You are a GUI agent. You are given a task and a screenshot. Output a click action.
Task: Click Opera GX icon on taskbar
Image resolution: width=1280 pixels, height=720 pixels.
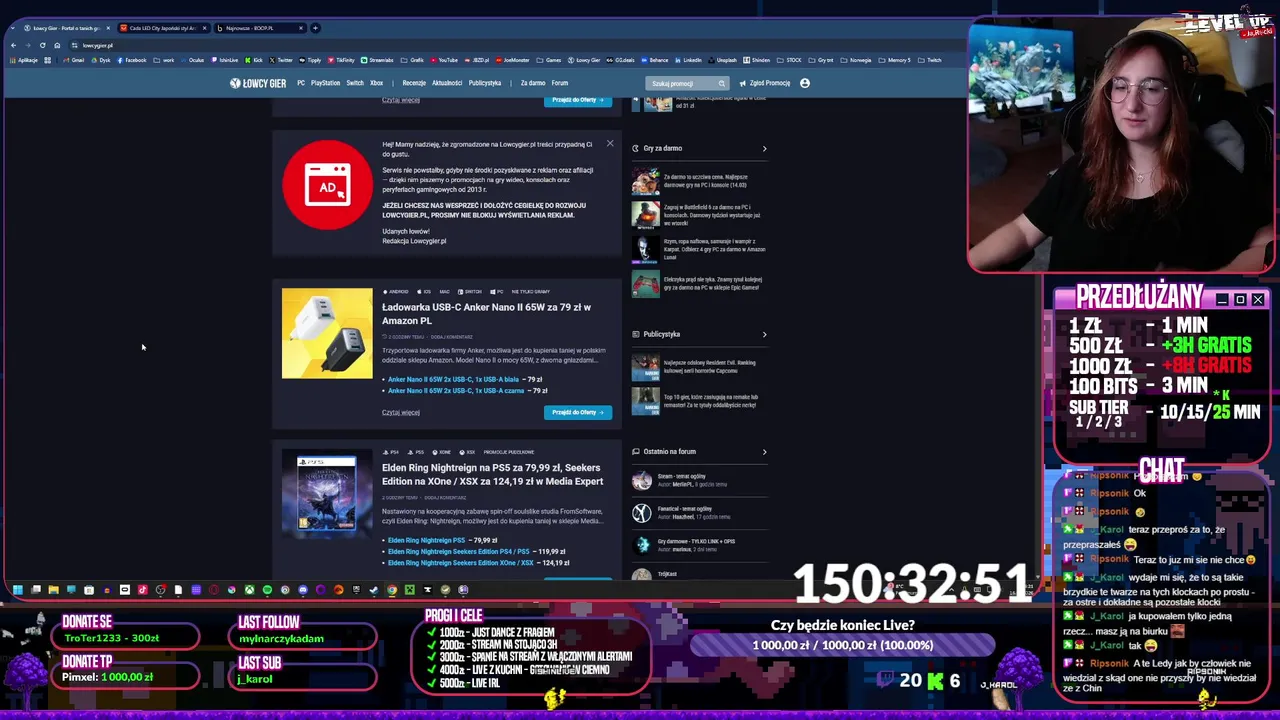(214, 590)
